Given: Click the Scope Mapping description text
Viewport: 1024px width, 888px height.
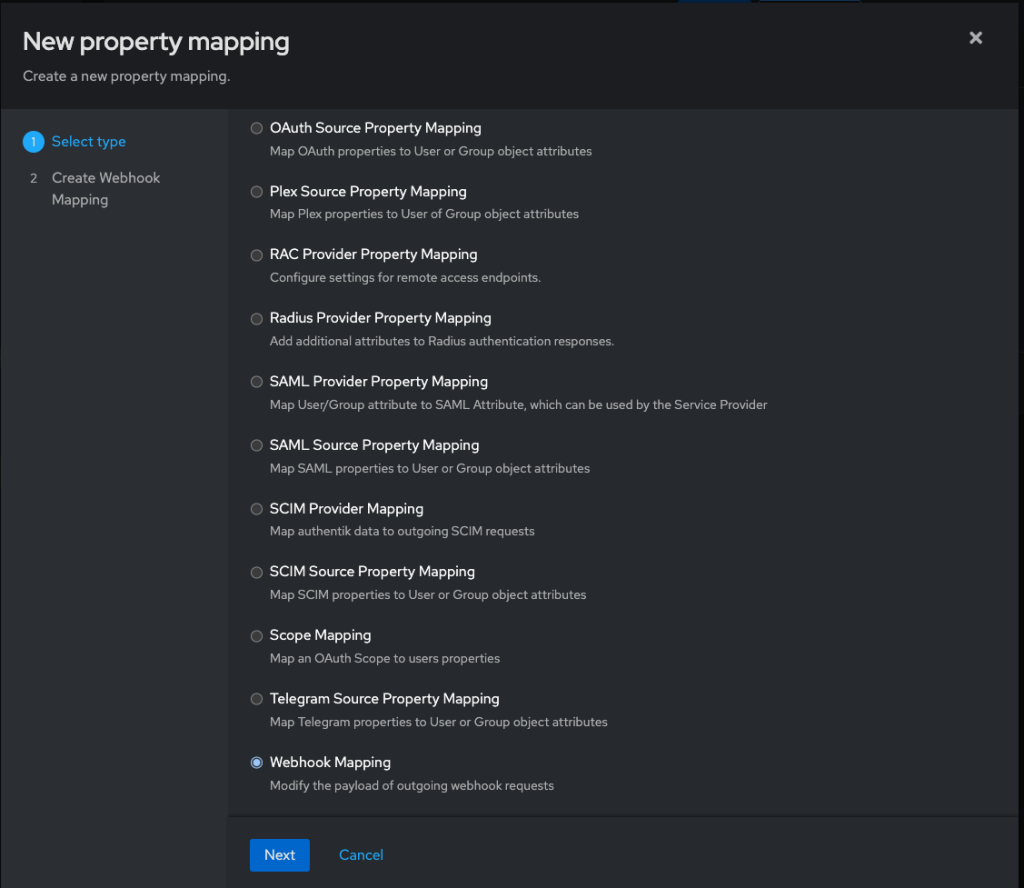Looking at the screenshot, I should pyautogui.click(x=385, y=658).
